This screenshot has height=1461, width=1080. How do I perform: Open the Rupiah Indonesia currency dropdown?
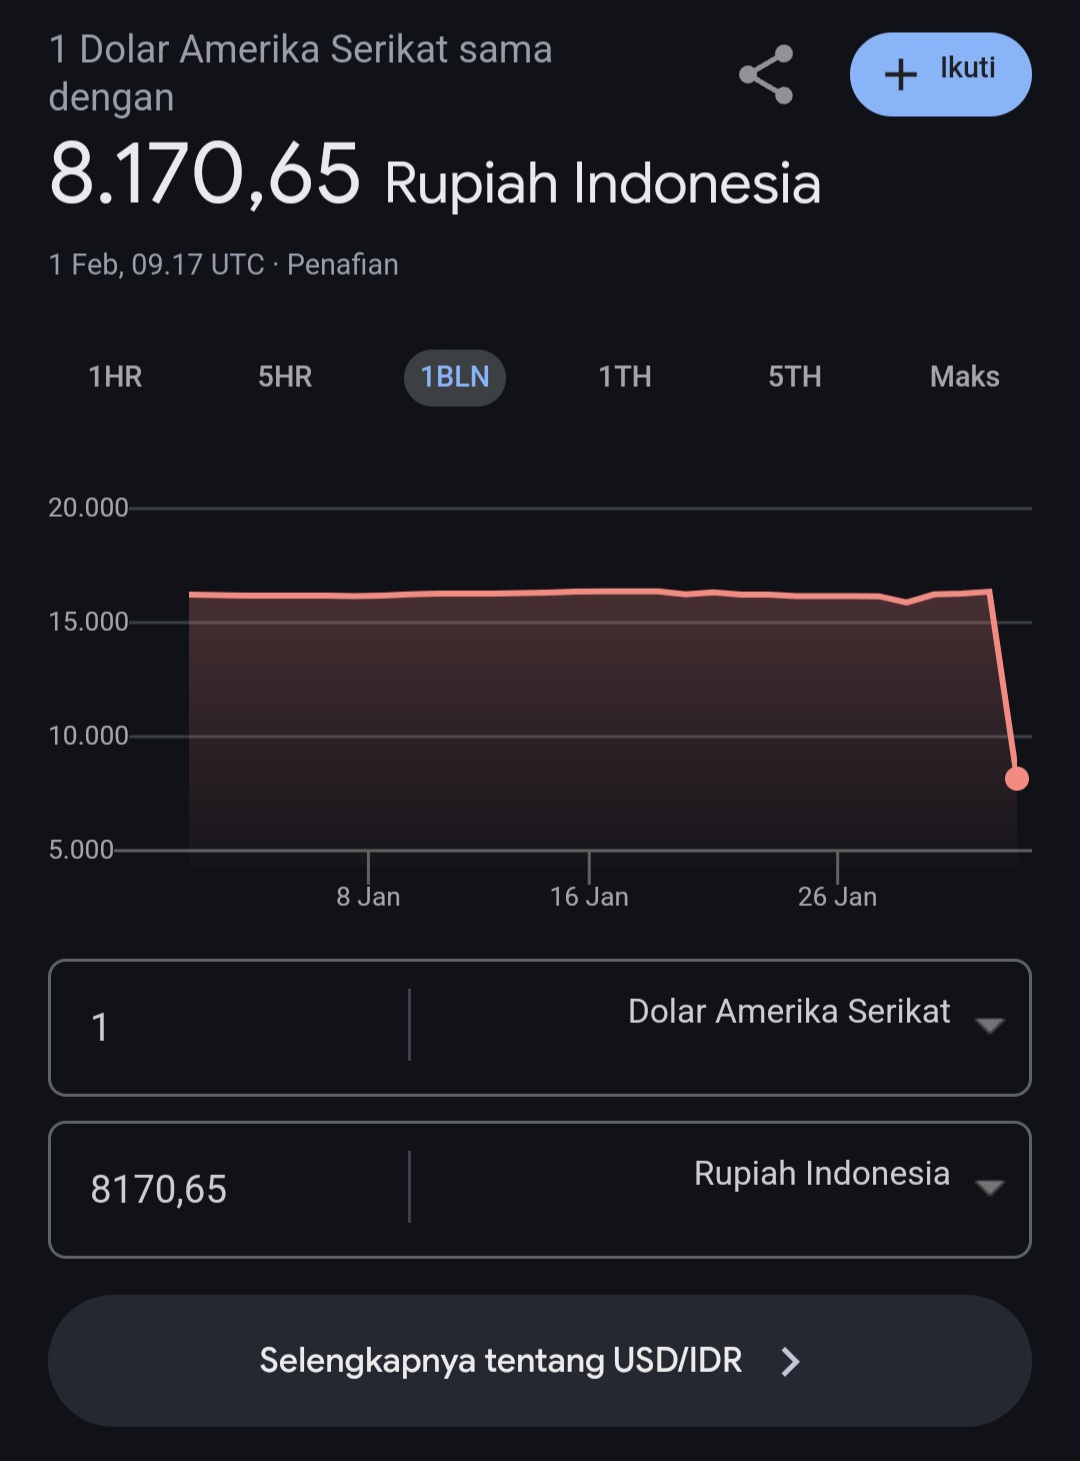pos(821,1174)
